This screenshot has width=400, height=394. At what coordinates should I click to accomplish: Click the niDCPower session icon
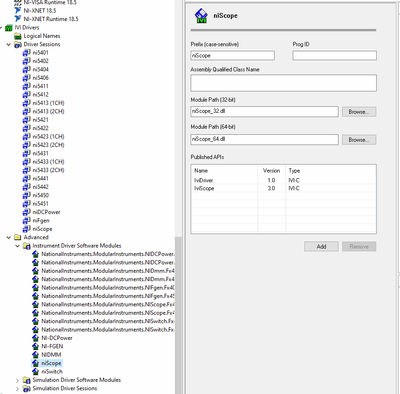tap(27, 212)
